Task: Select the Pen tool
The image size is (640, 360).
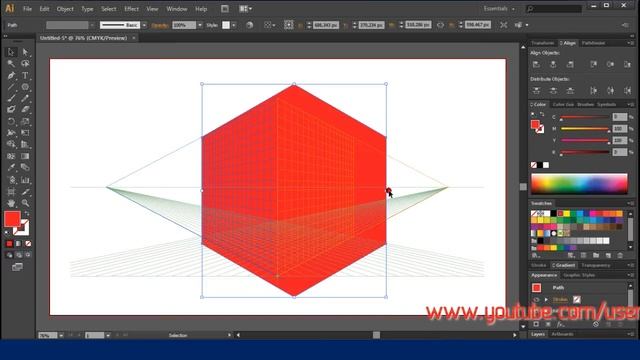Action: tap(11, 76)
